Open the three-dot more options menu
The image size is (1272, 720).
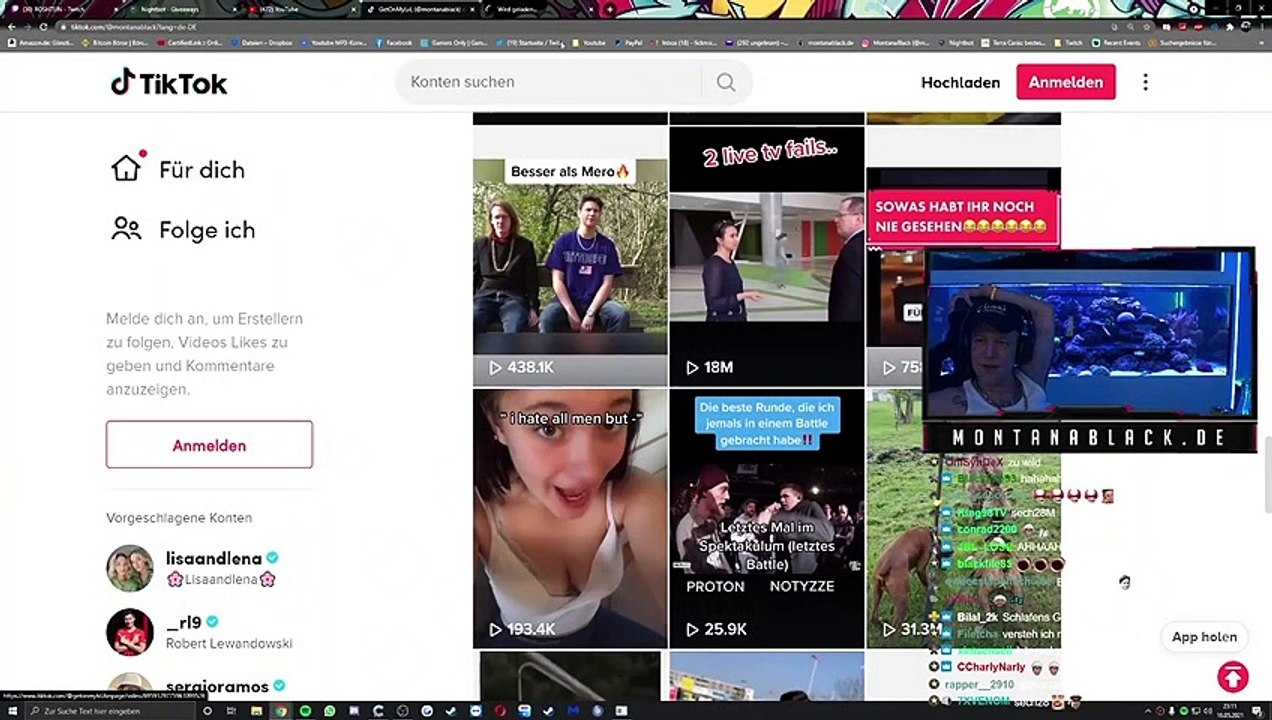[1145, 82]
